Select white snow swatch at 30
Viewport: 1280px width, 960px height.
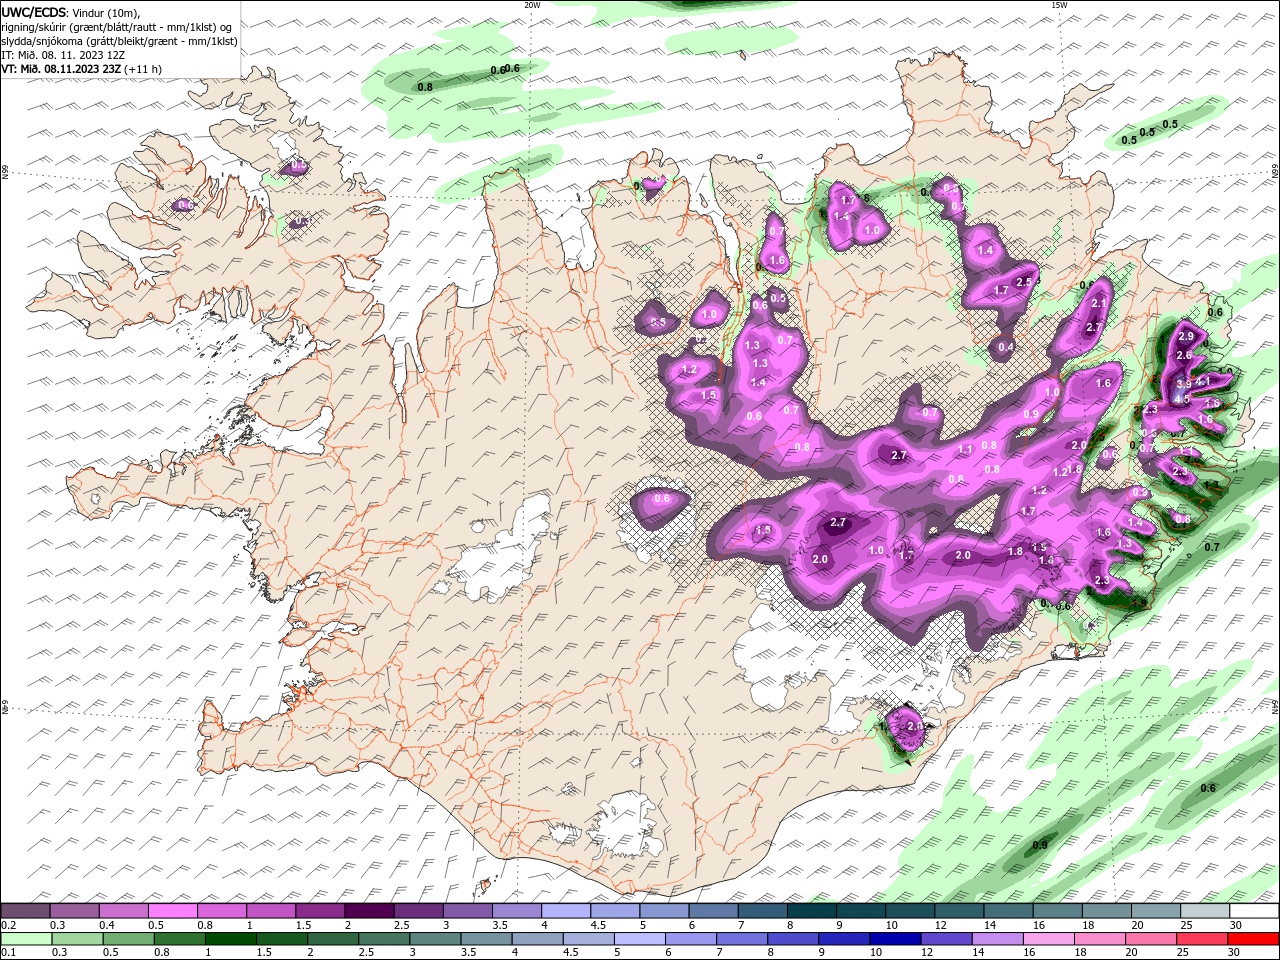tap(1255, 911)
